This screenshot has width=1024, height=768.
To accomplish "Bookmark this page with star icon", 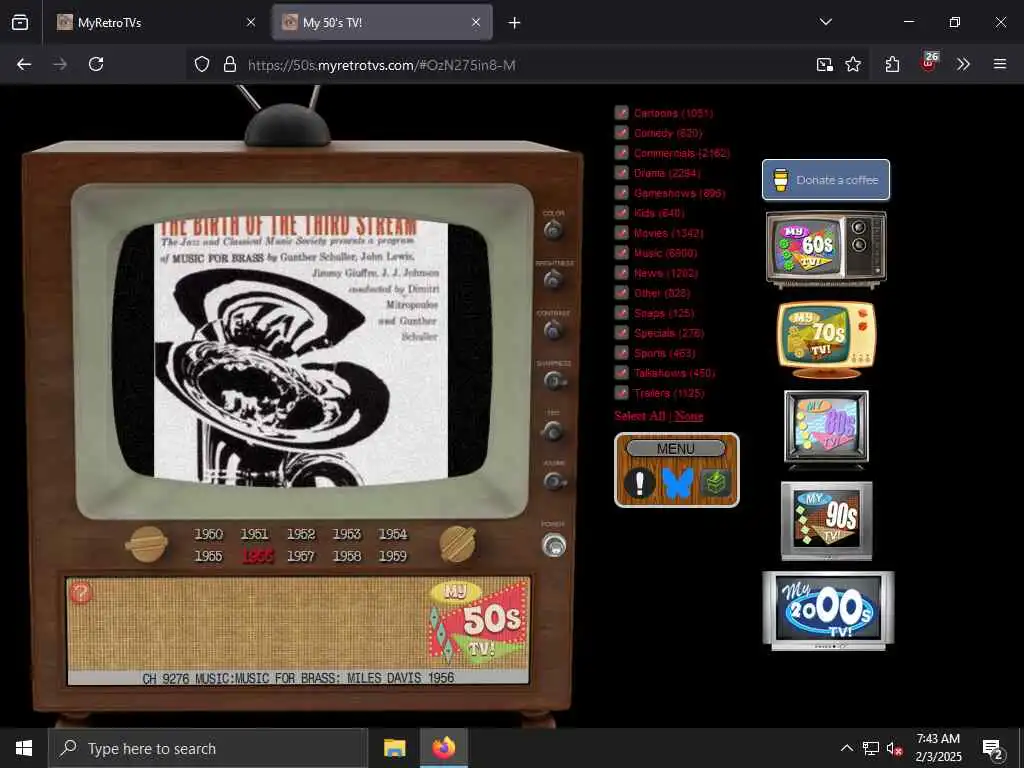I will coord(852,64).
